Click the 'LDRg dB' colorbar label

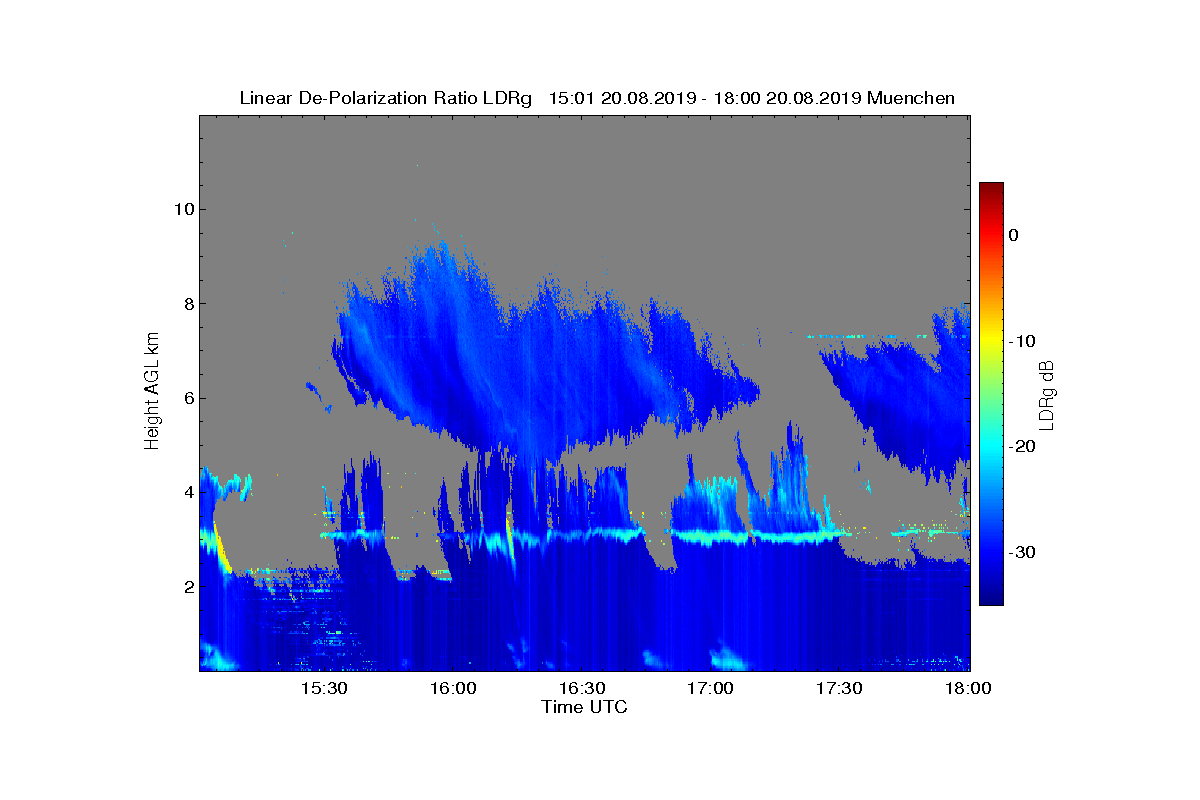point(1047,394)
